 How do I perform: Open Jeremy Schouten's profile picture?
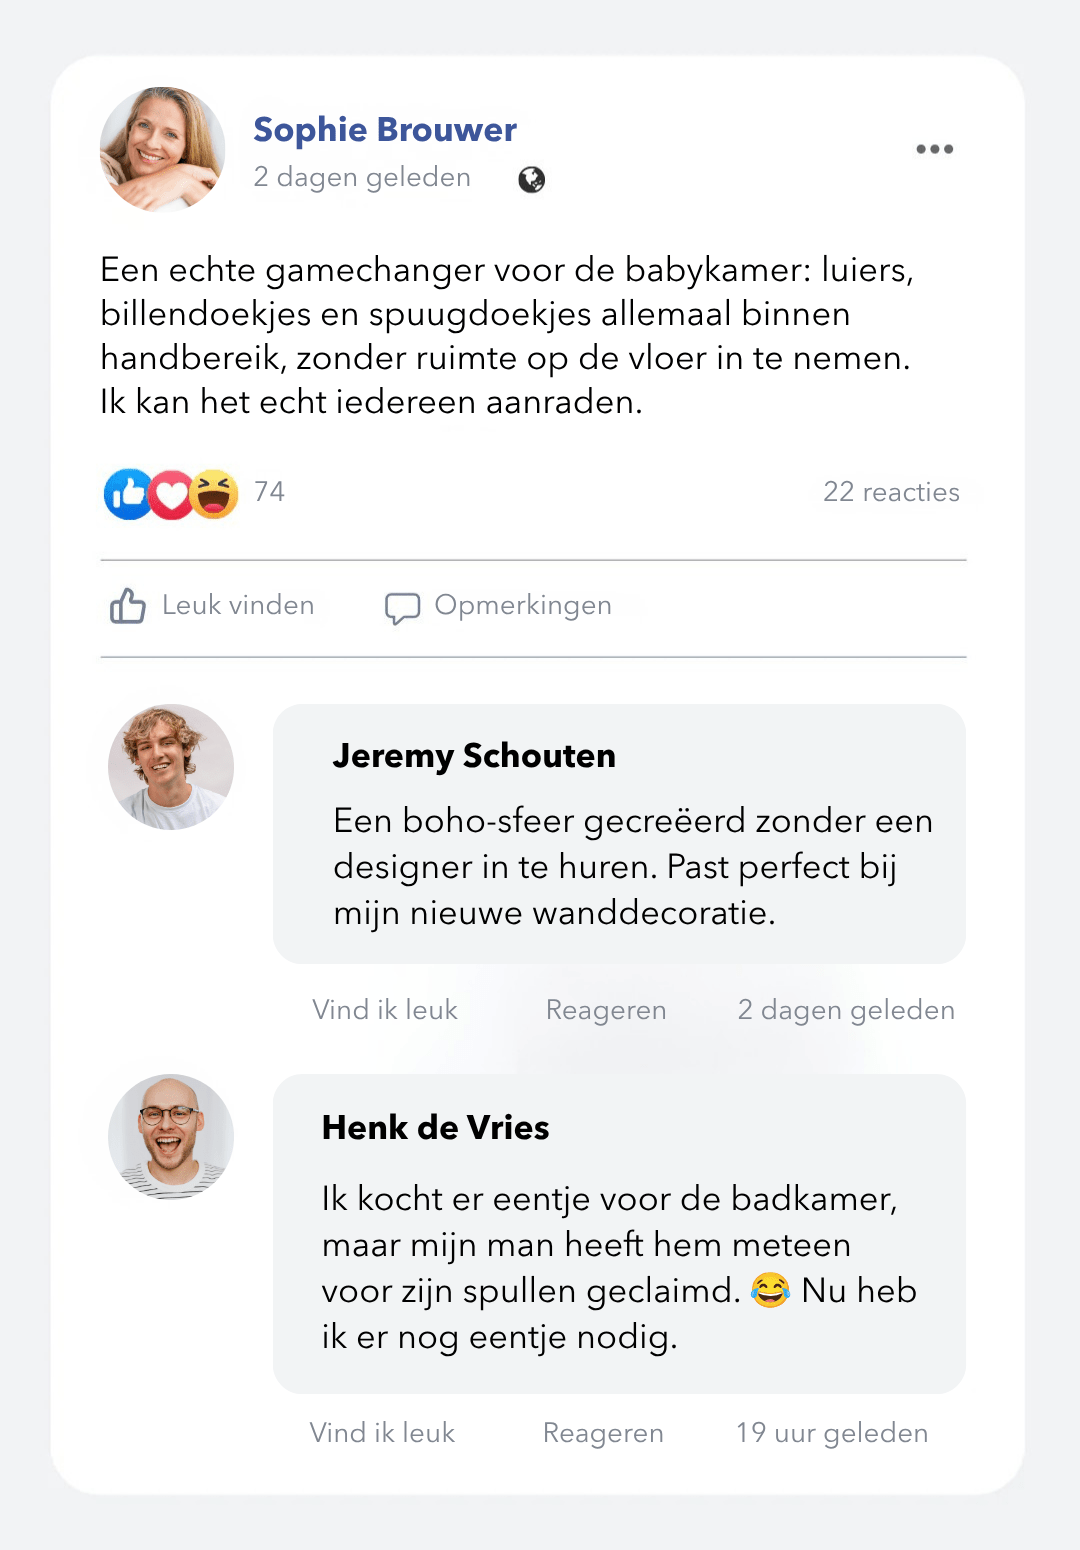pyautogui.click(x=171, y=767)
